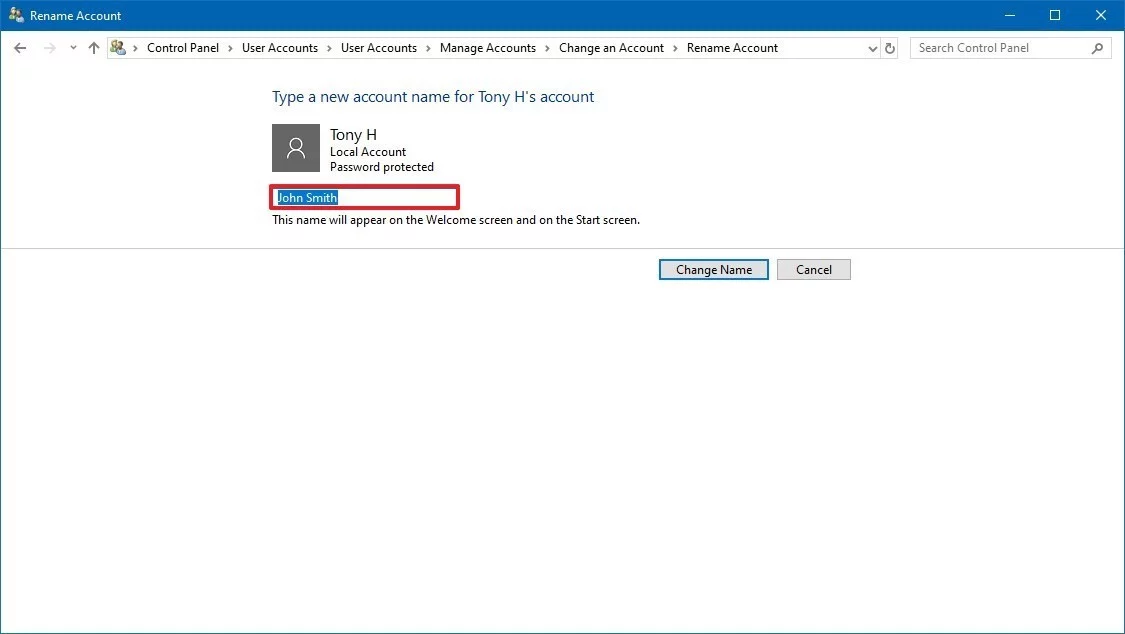The width and height of the screenshot is (1125, 634).
Task: Go up one level with up arrow
Action: click(x=94, y=48)
